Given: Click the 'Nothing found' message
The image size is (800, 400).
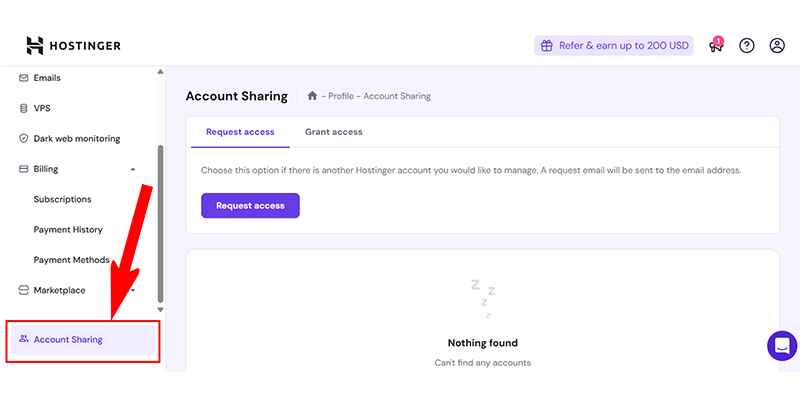Looking at the screenshot, I should tap(483, 343).
